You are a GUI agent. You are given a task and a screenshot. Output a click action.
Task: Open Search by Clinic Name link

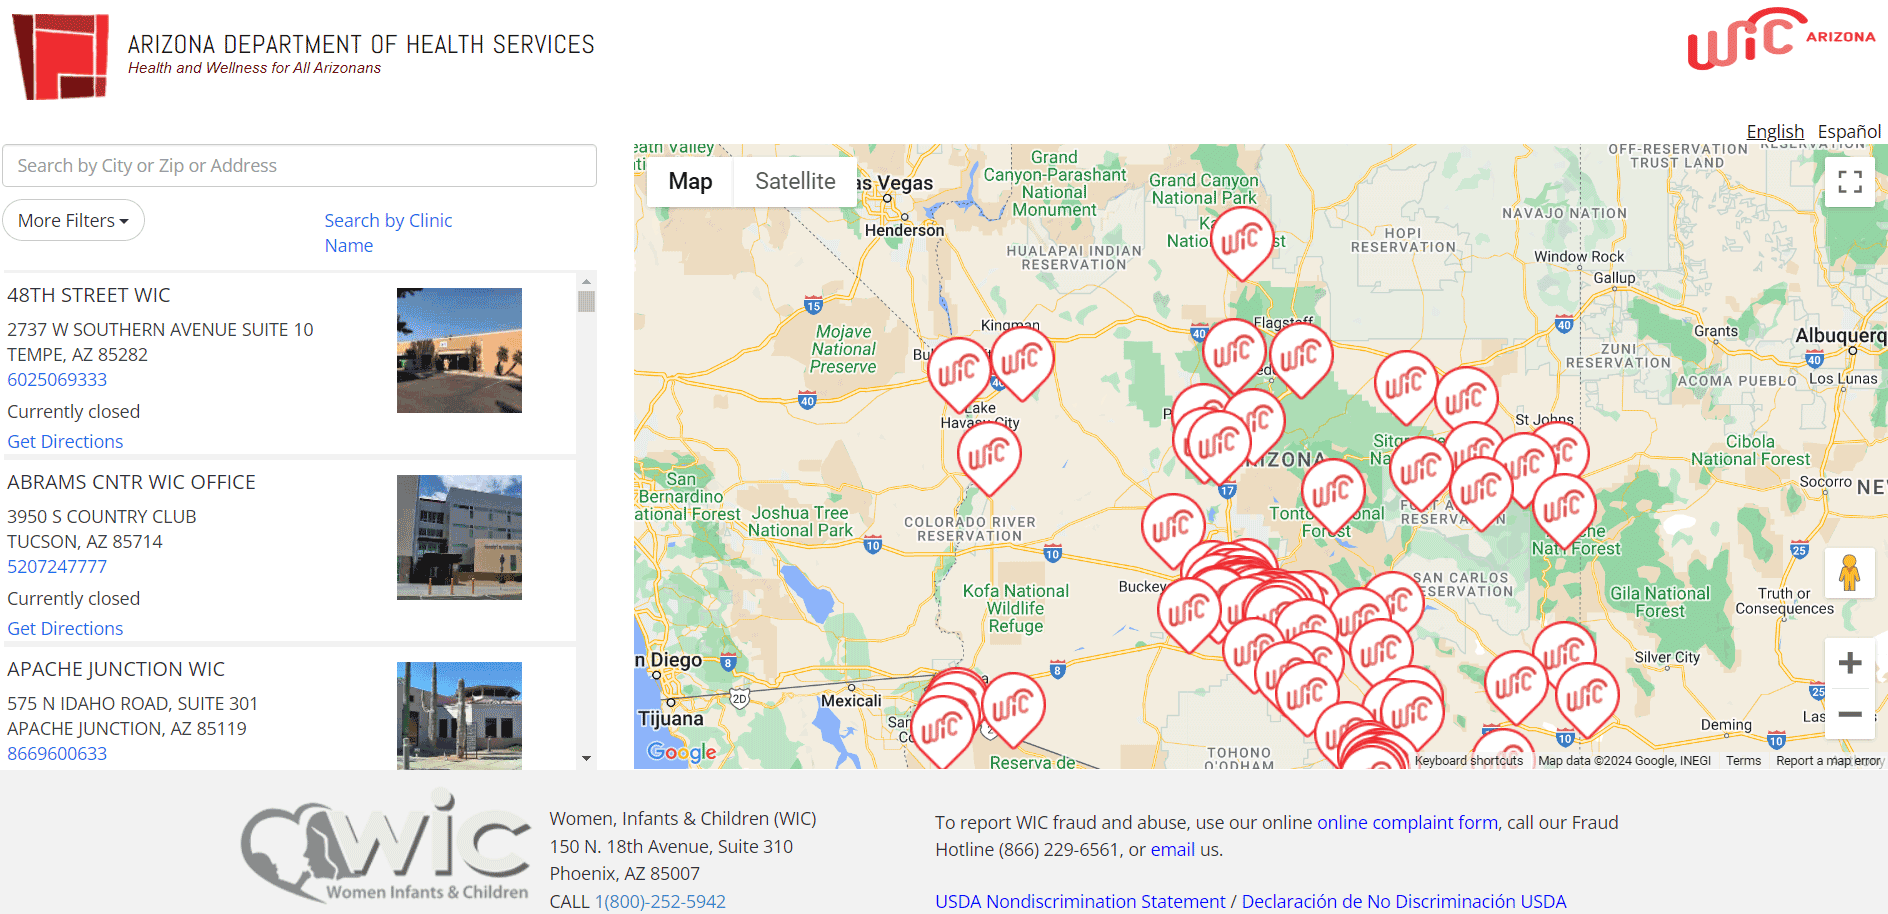point(388,233)
